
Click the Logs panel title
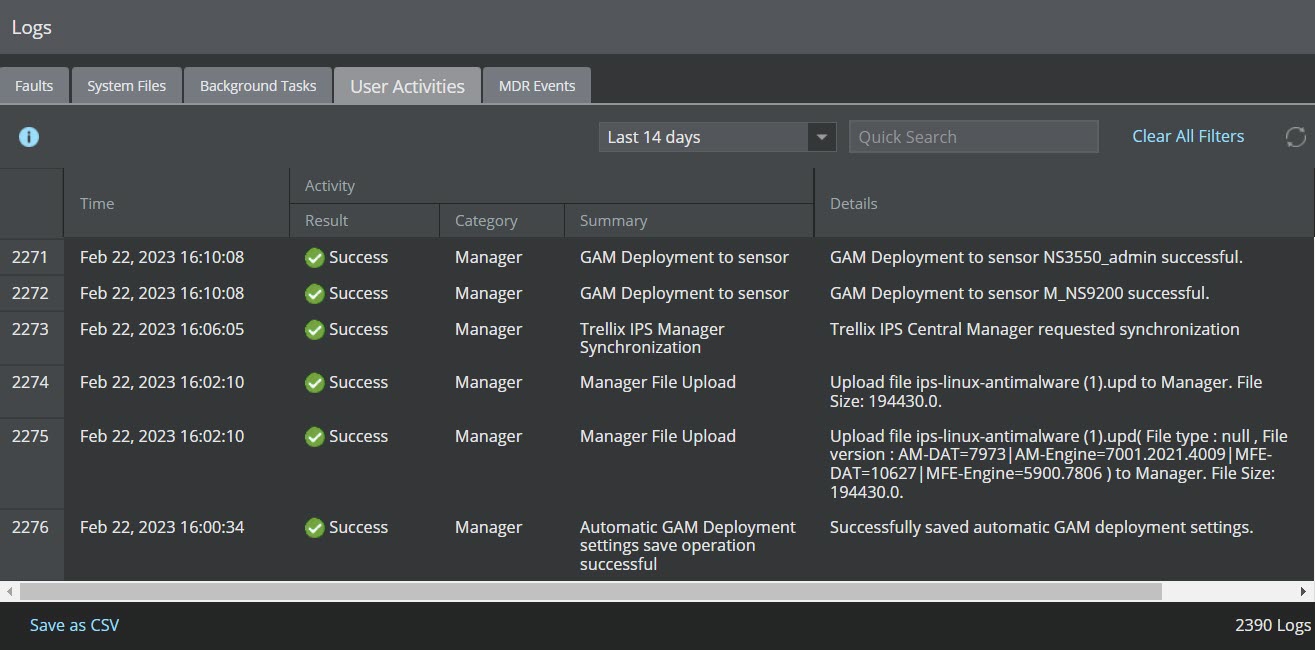pyautogui.click(x=32, y=27)
